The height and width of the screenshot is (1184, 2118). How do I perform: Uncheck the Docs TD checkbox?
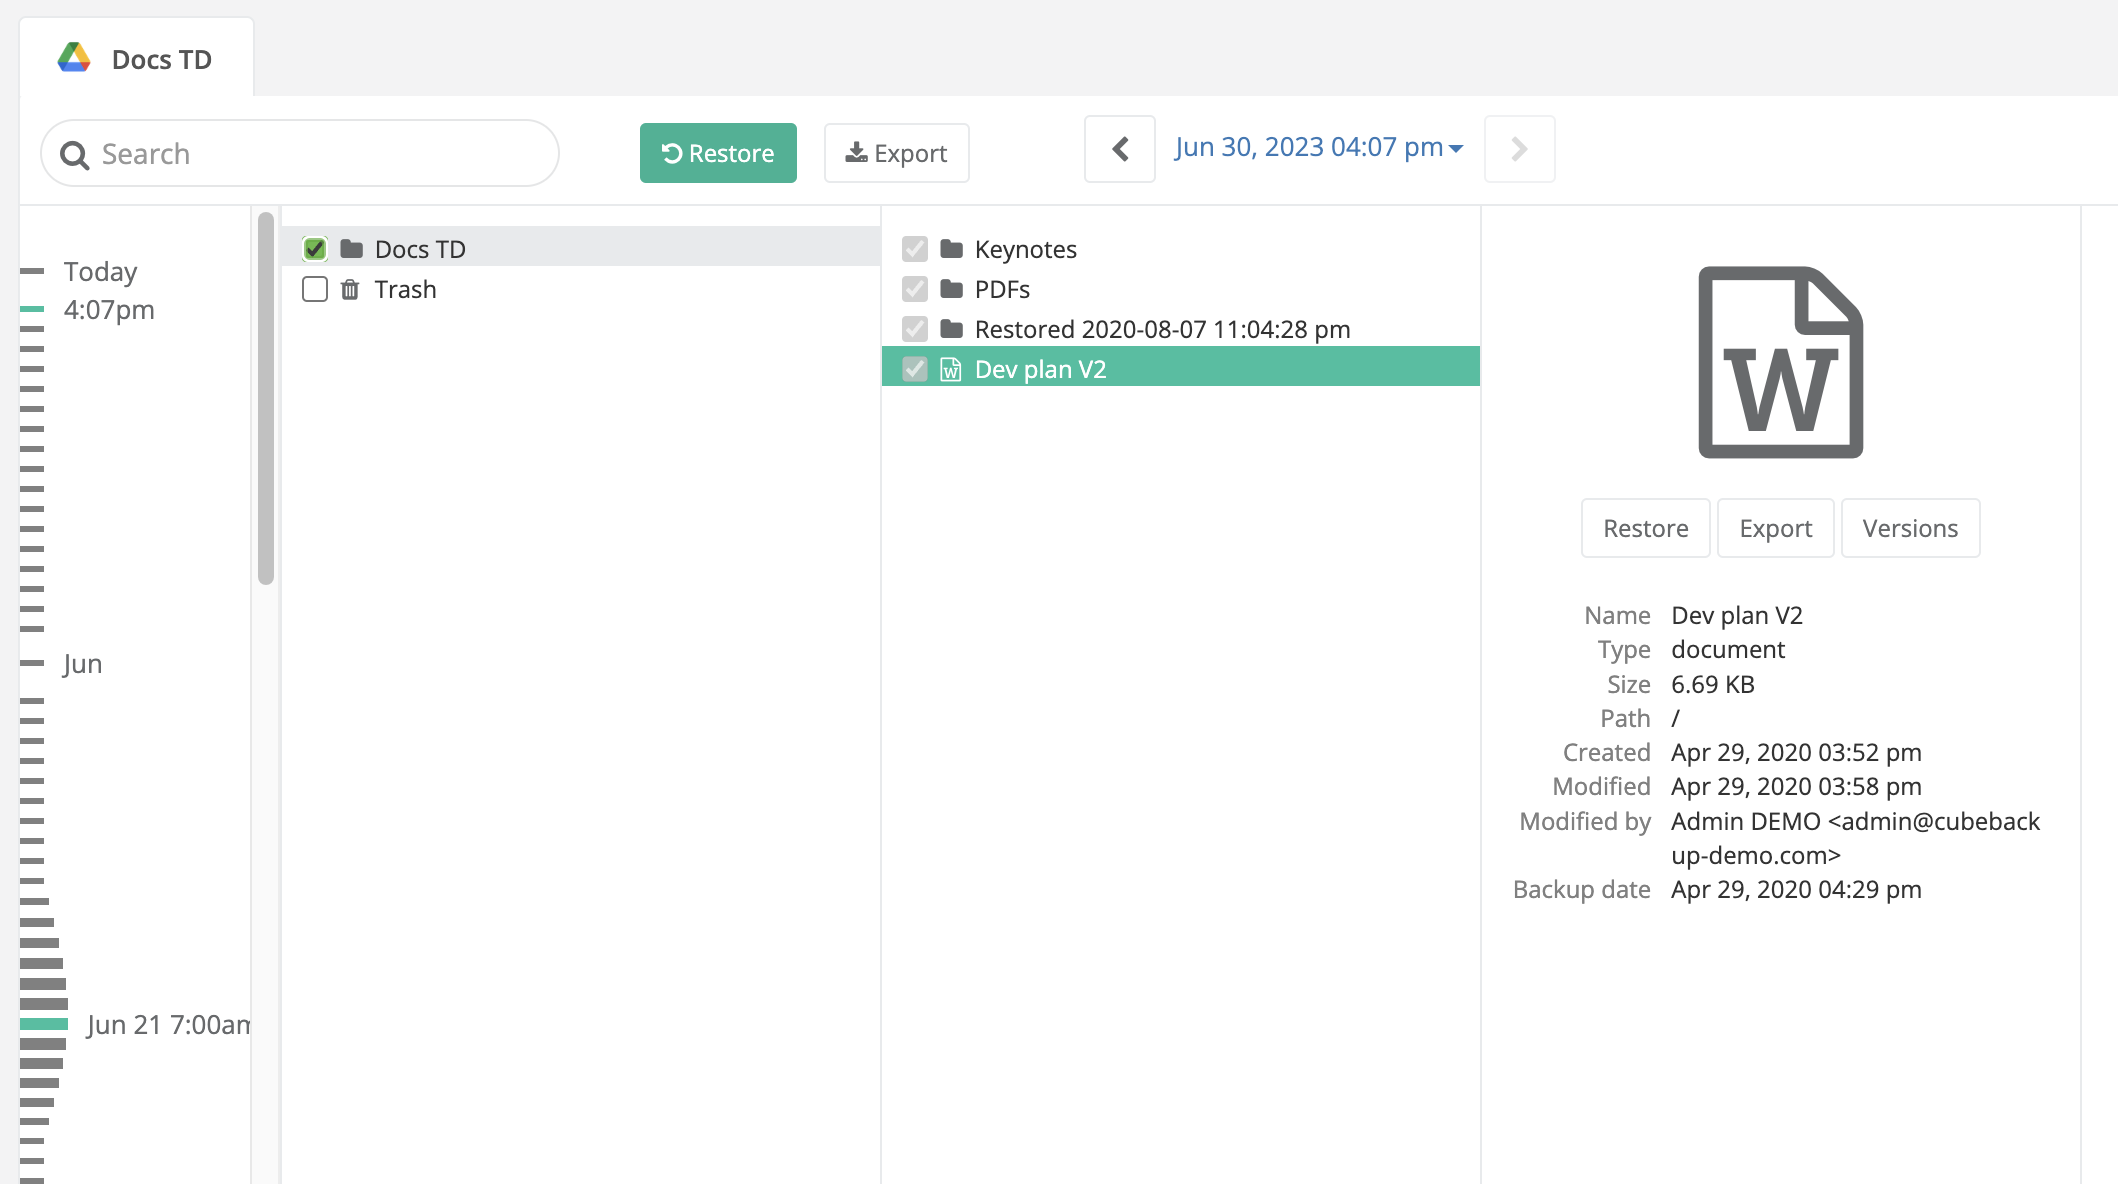pos(314,248)
